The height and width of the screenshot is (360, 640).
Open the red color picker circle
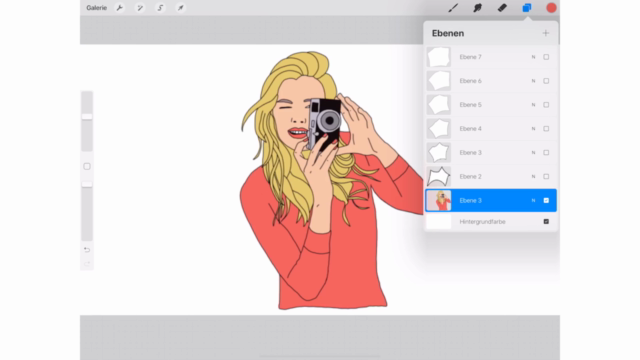click(551, 8)
